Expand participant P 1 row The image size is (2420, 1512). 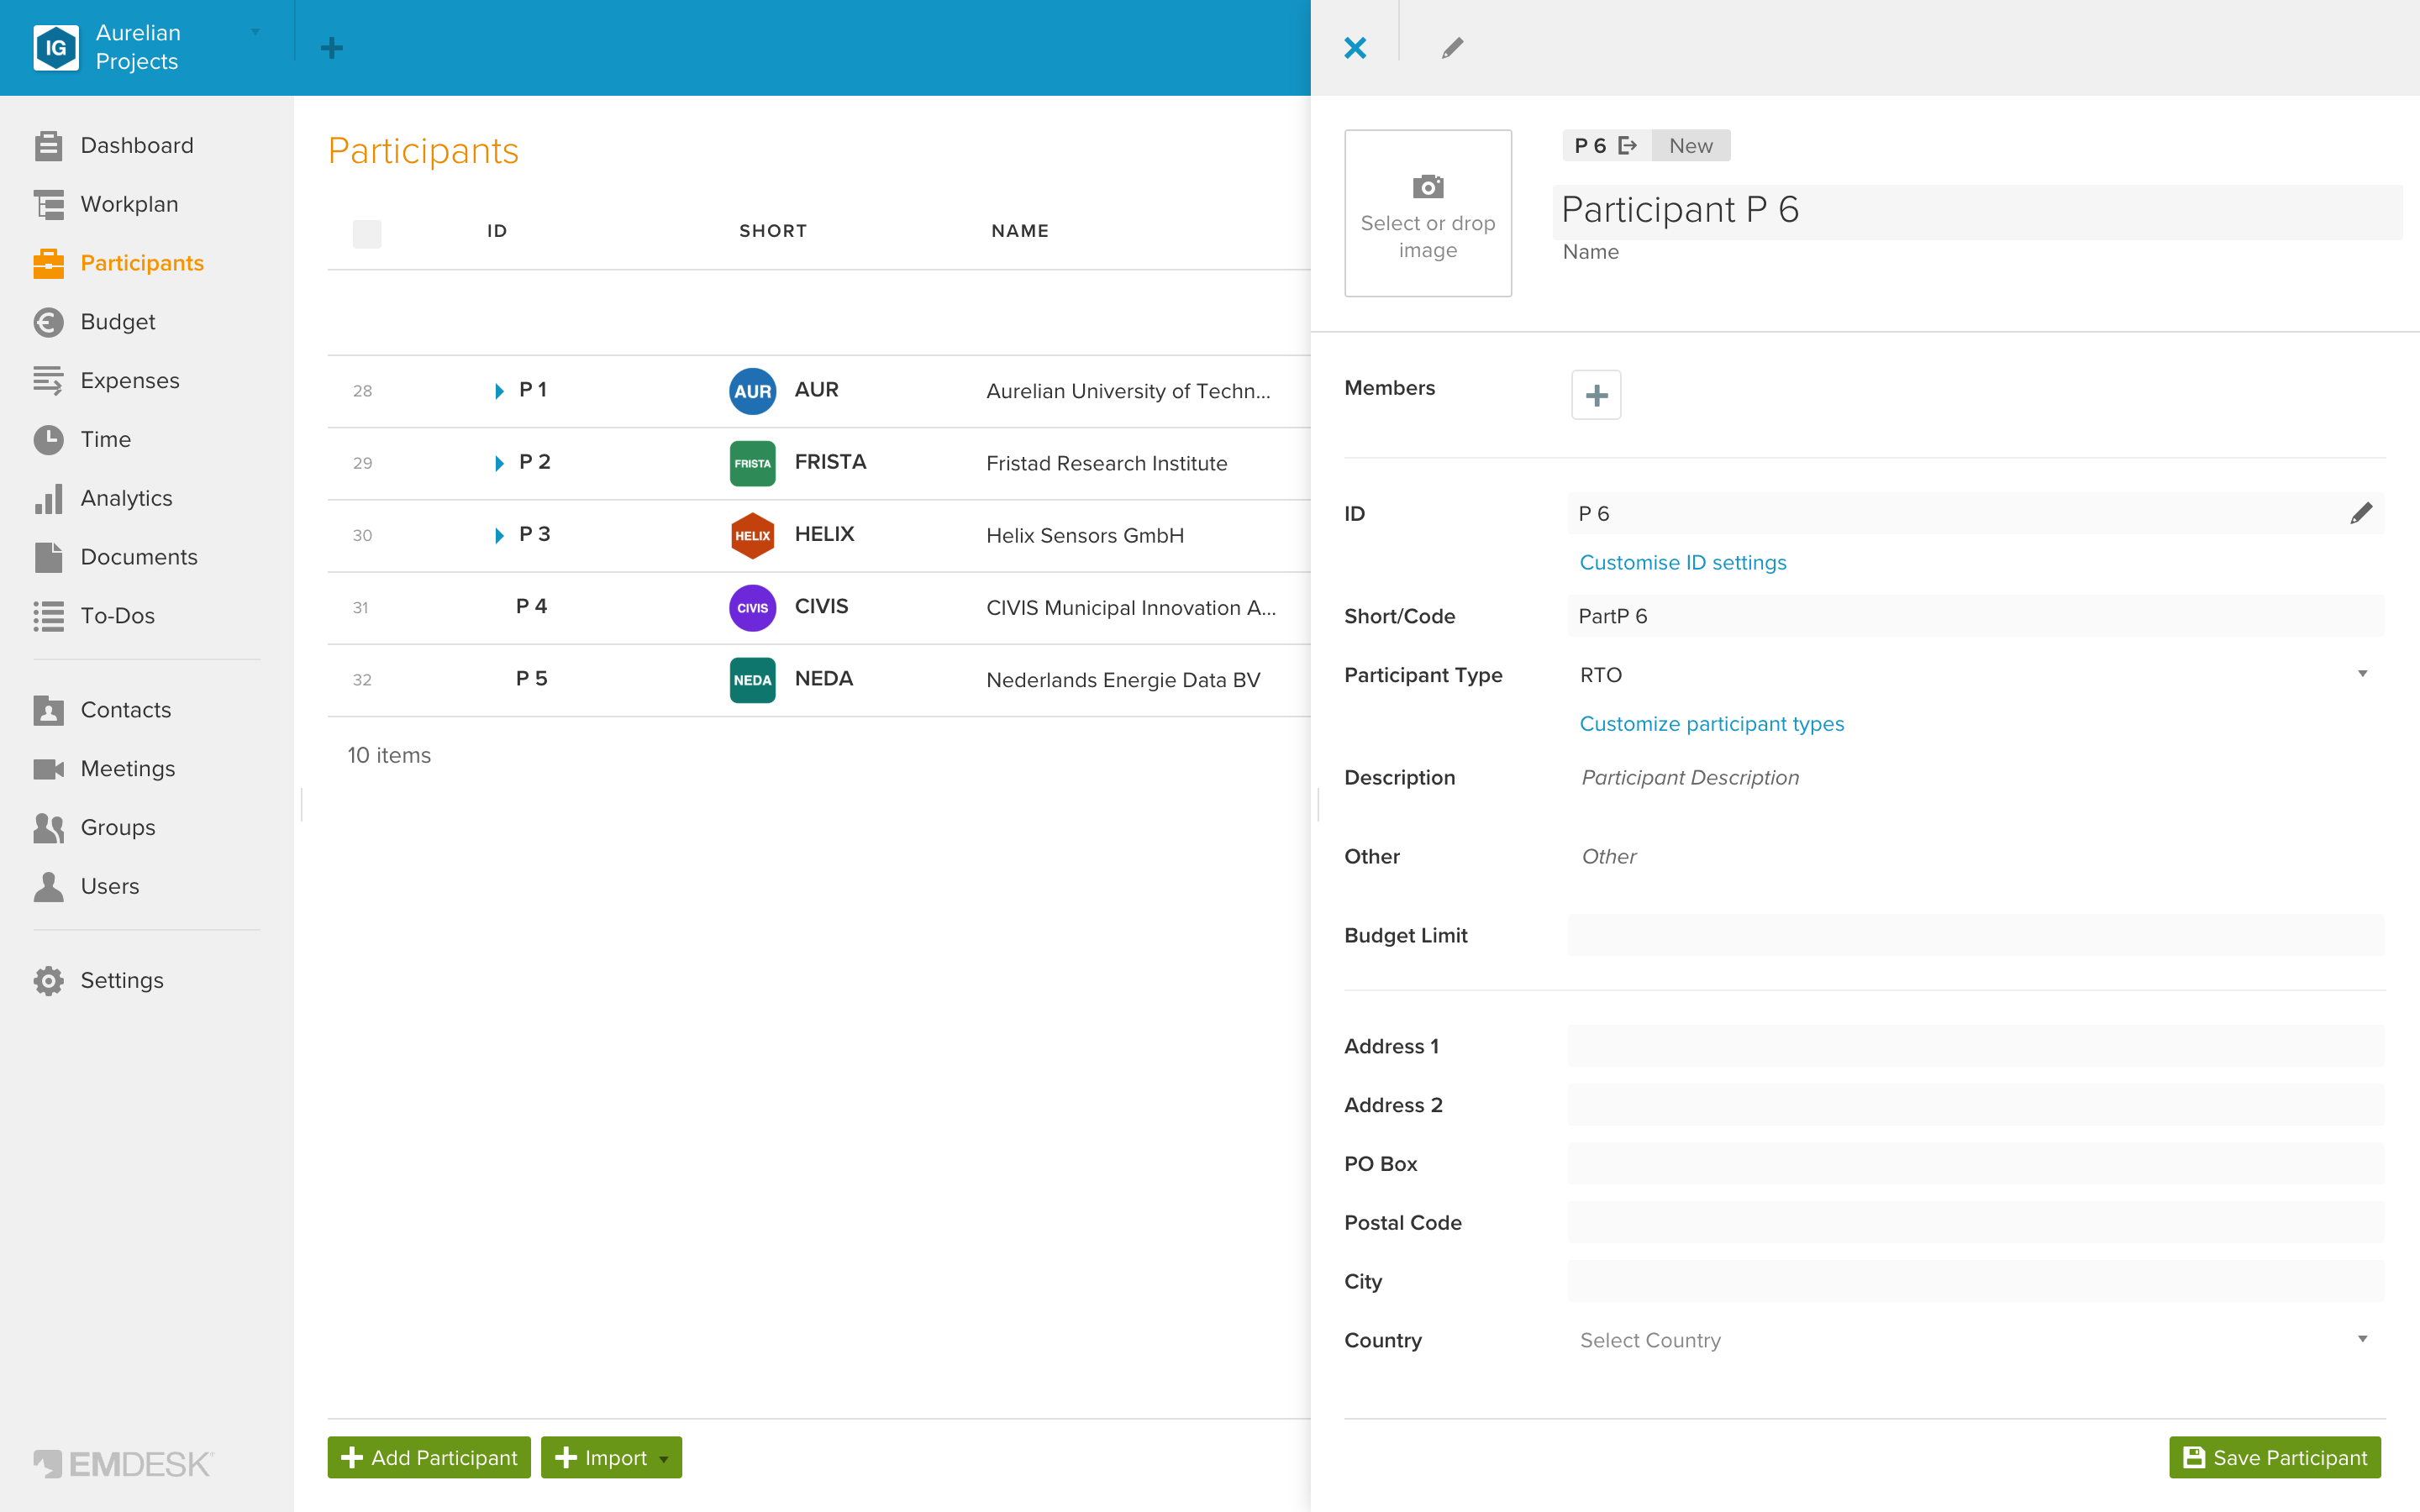click(x=499, y=391)
